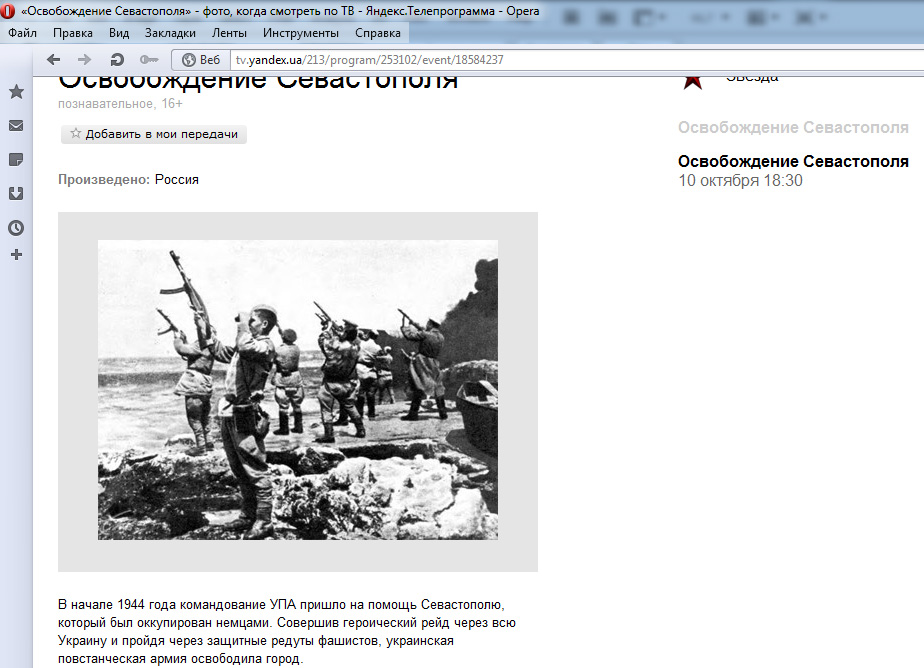Click the Произведено: Россия line
Screen dimensions: 924x668
[x=128, y=180]
